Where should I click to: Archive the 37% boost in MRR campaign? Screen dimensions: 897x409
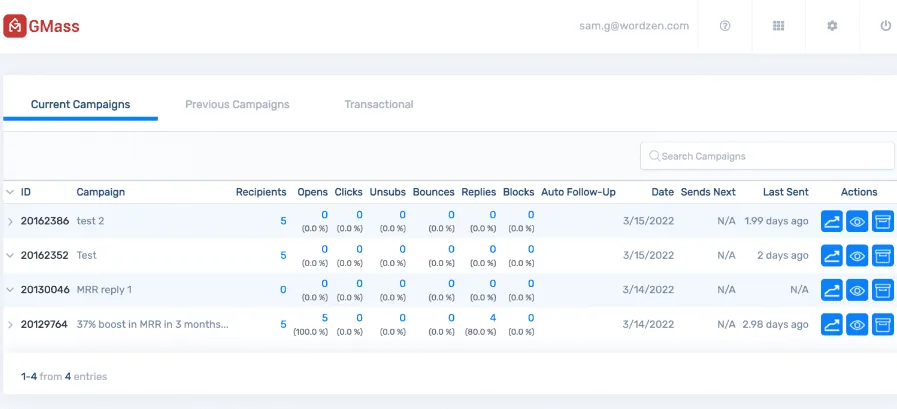point(882,324)
